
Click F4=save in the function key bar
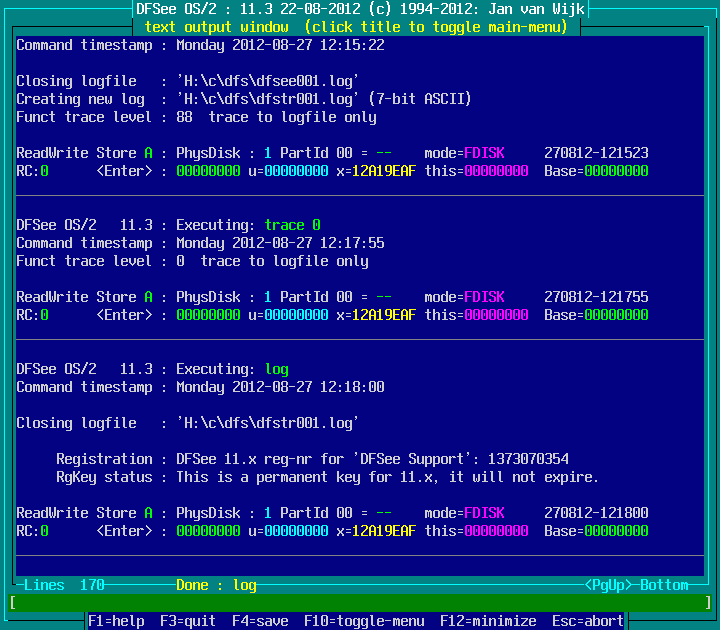click(x=260, y=621)
